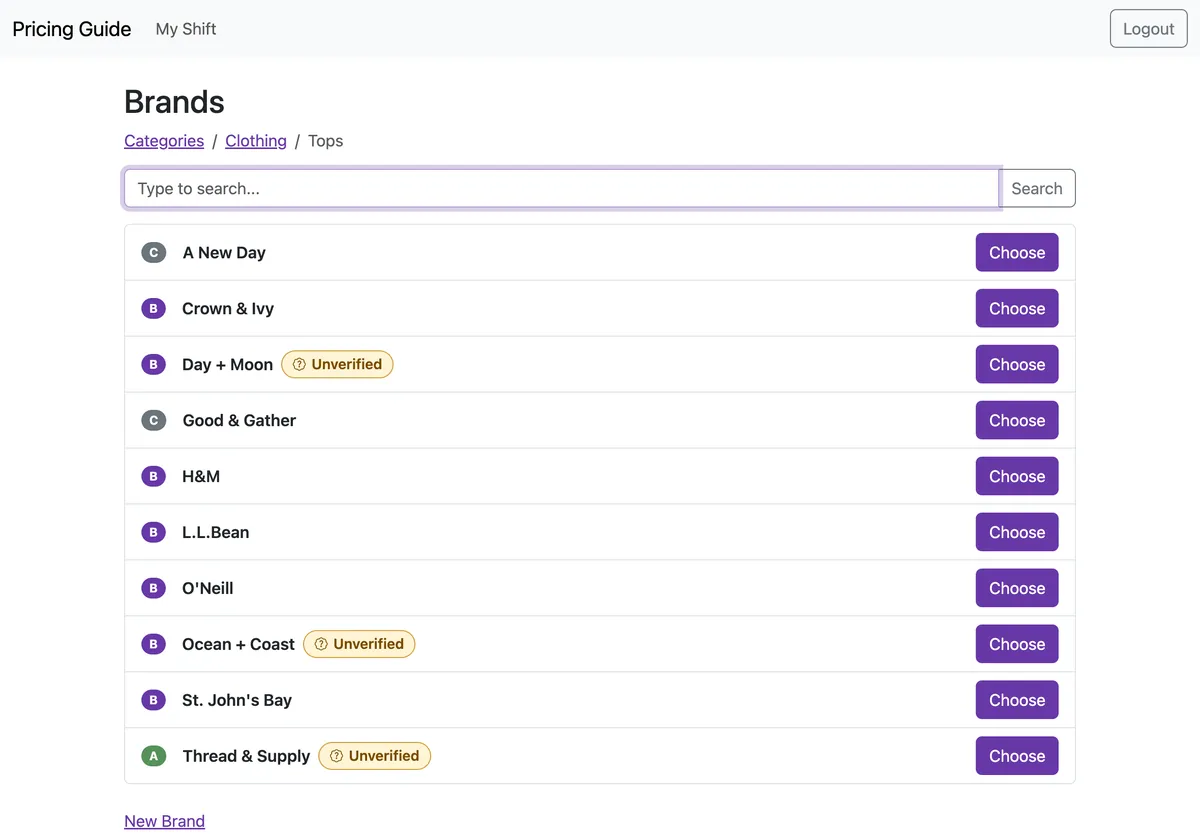Click the B grade badge beside St. John's Bay
The image size is (1200, 834).
(x=153, y=701)
